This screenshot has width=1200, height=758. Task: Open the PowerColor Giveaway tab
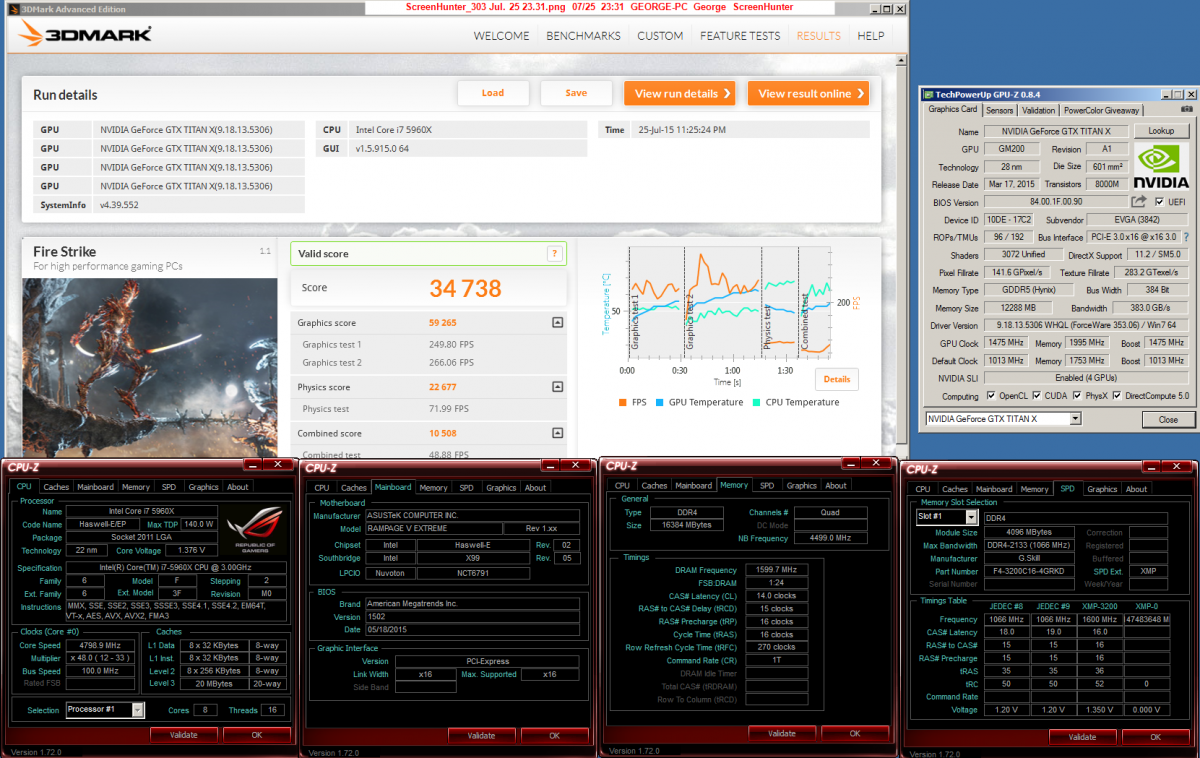pyautogui.click(x=1101, y=110)
